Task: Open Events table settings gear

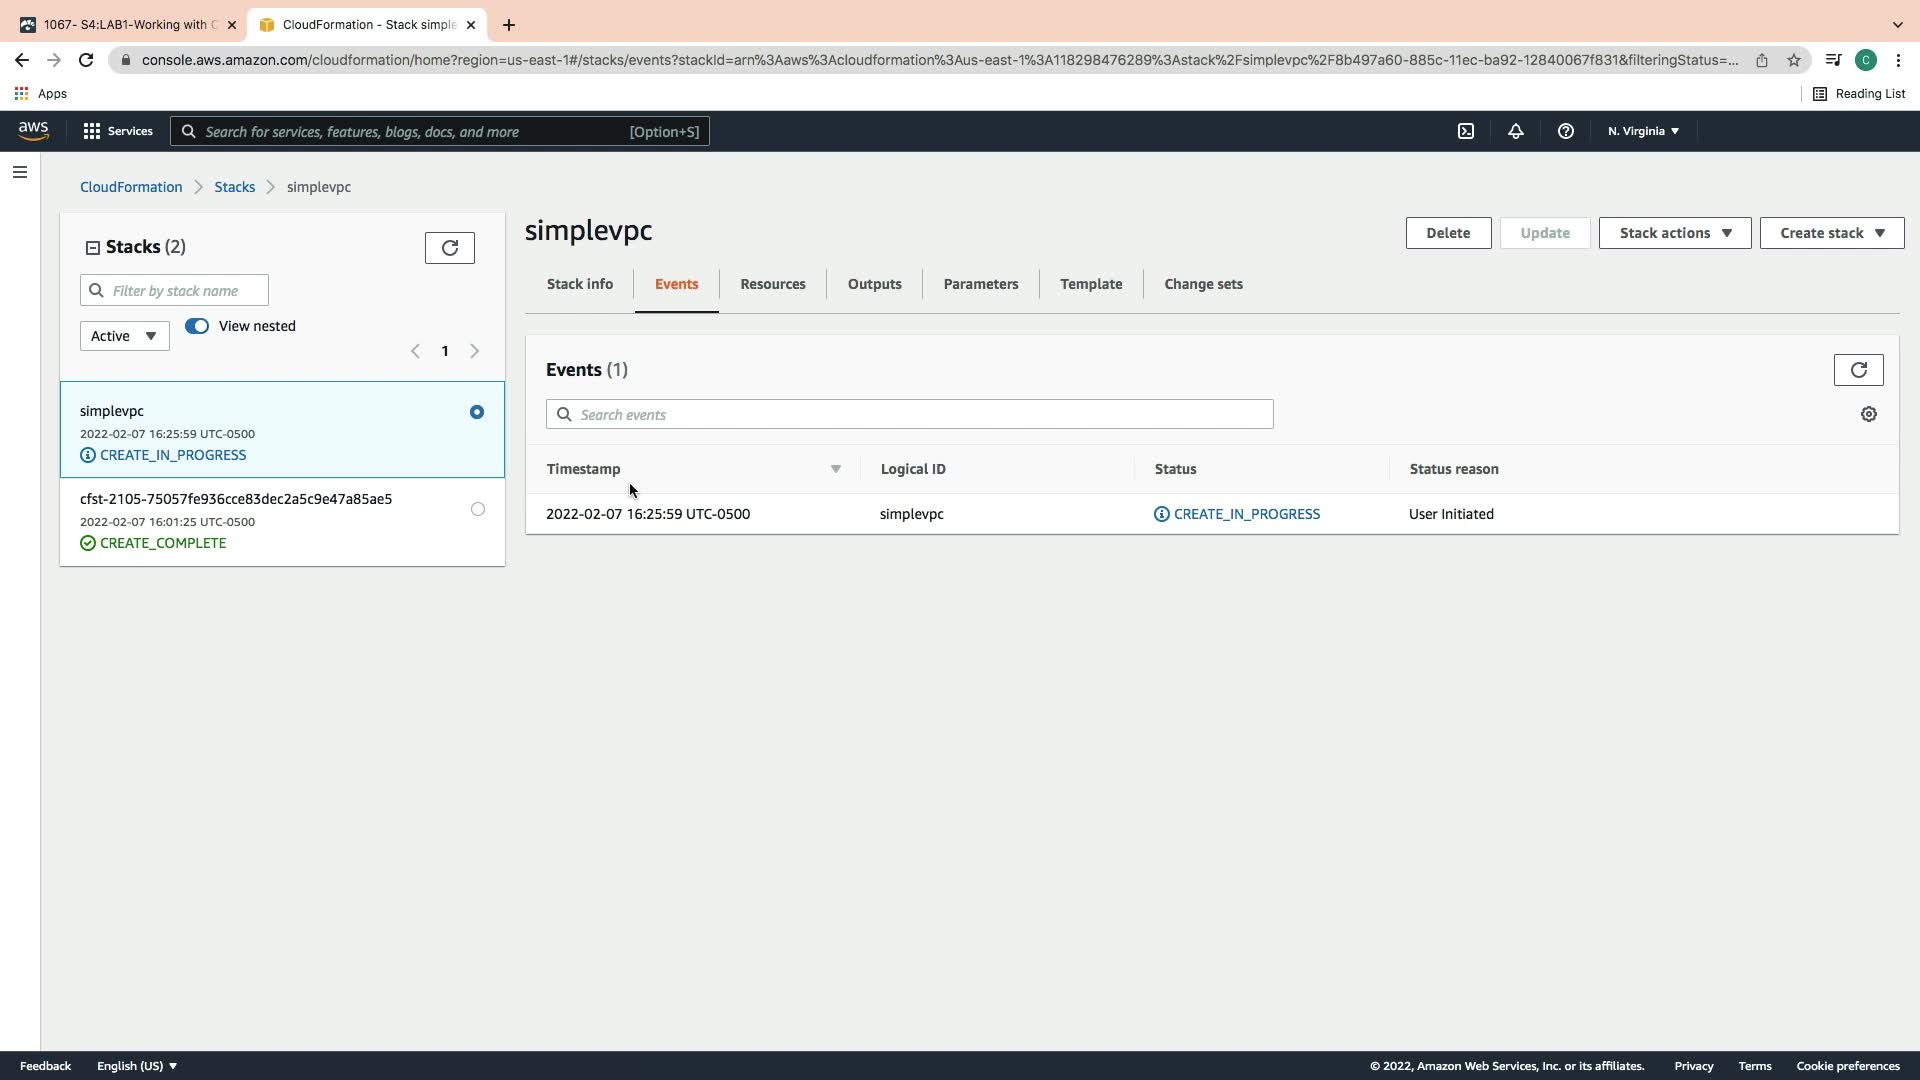Action: pyautogui.click(x=1868, y=414)
